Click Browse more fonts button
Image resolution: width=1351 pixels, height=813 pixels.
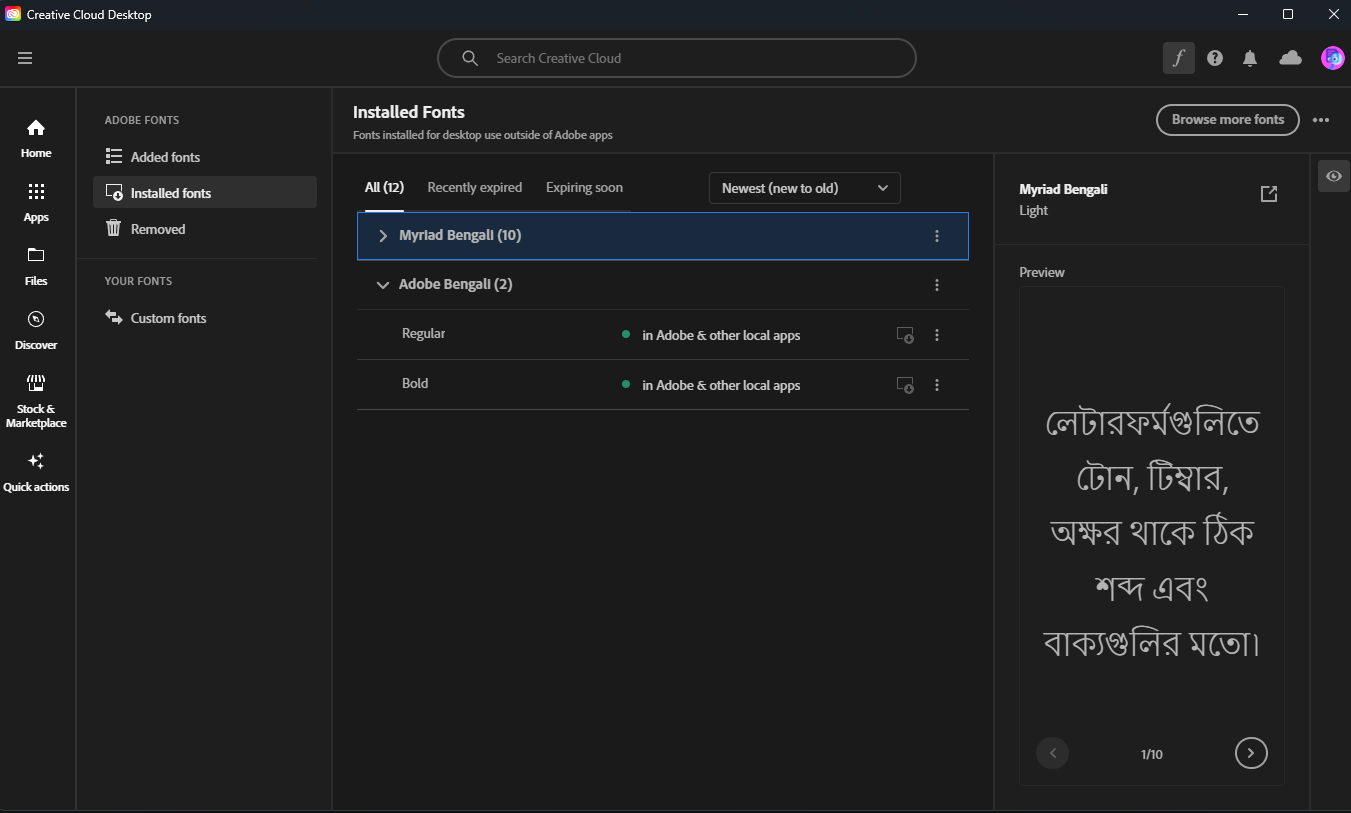(x=1227, y=120)
